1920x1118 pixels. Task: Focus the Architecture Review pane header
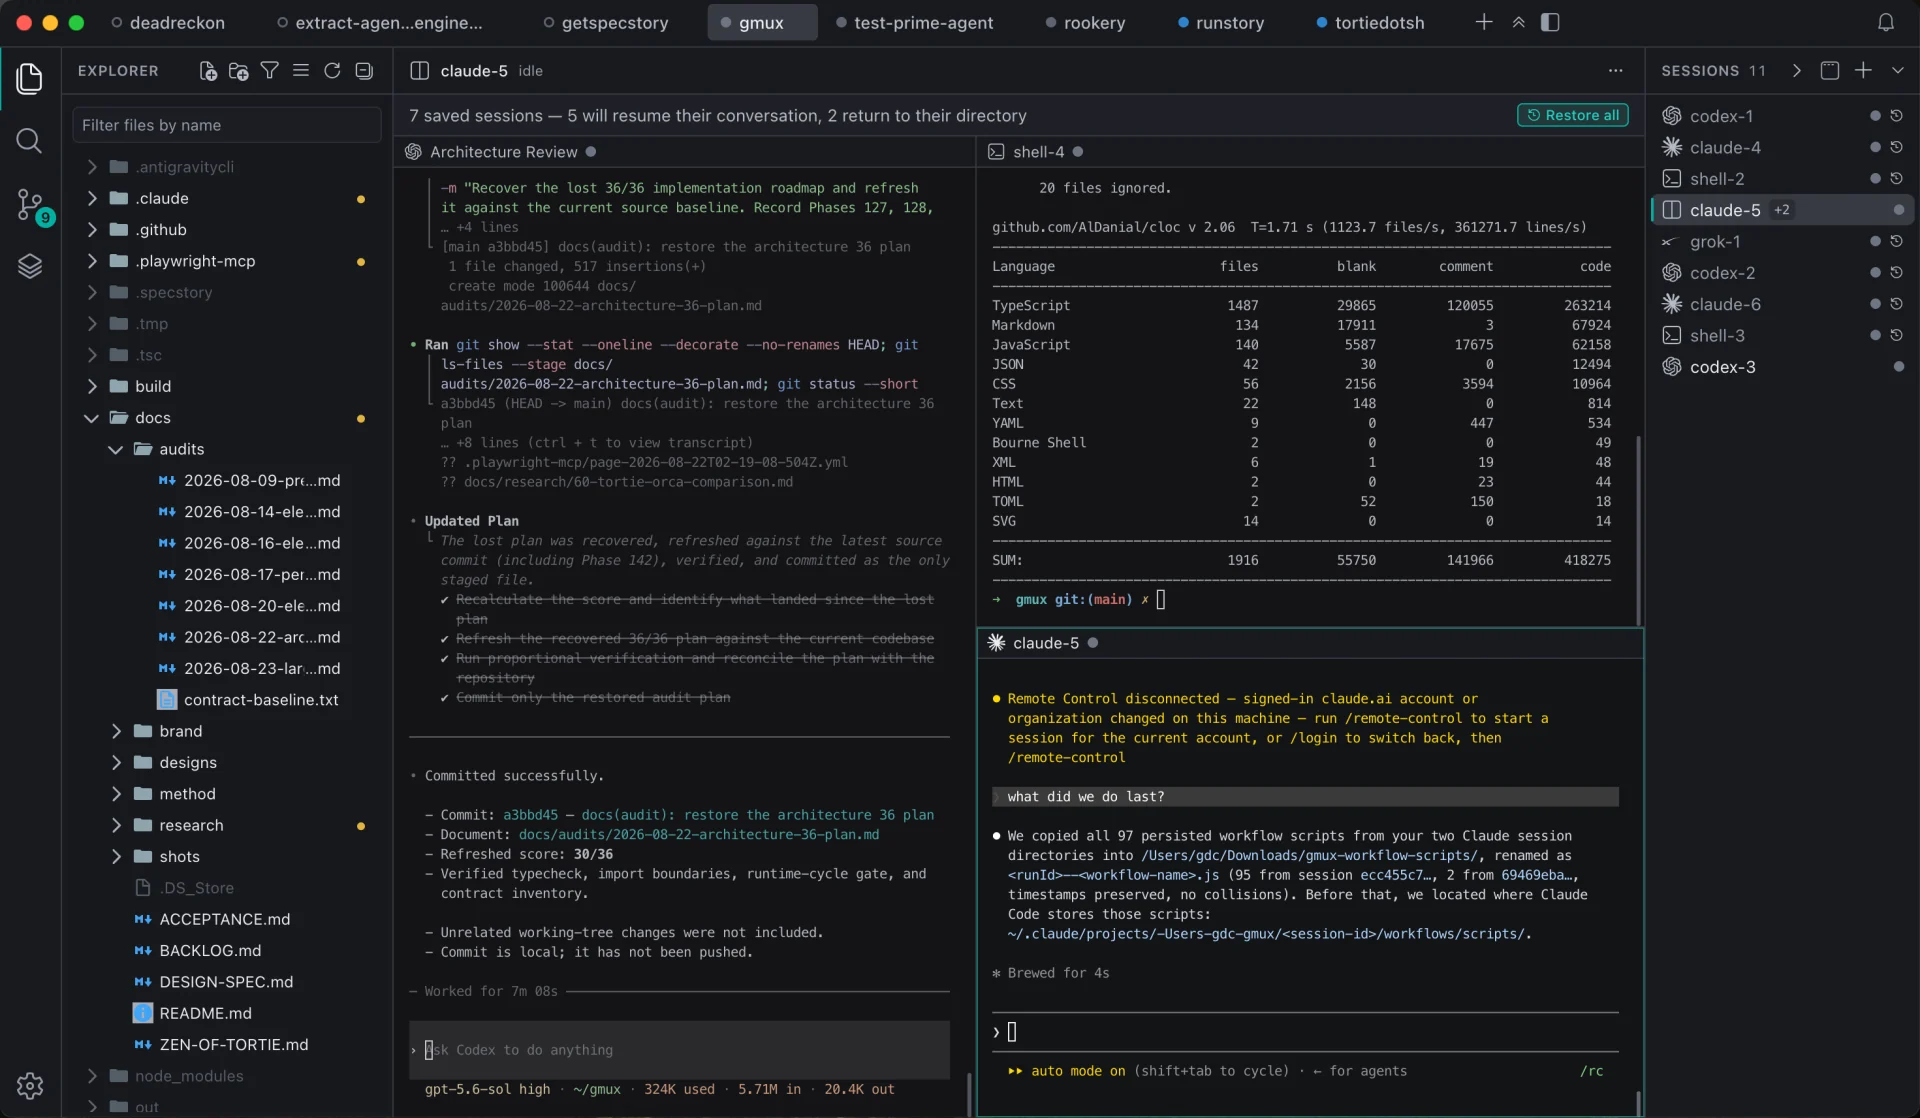pos(684,152)
